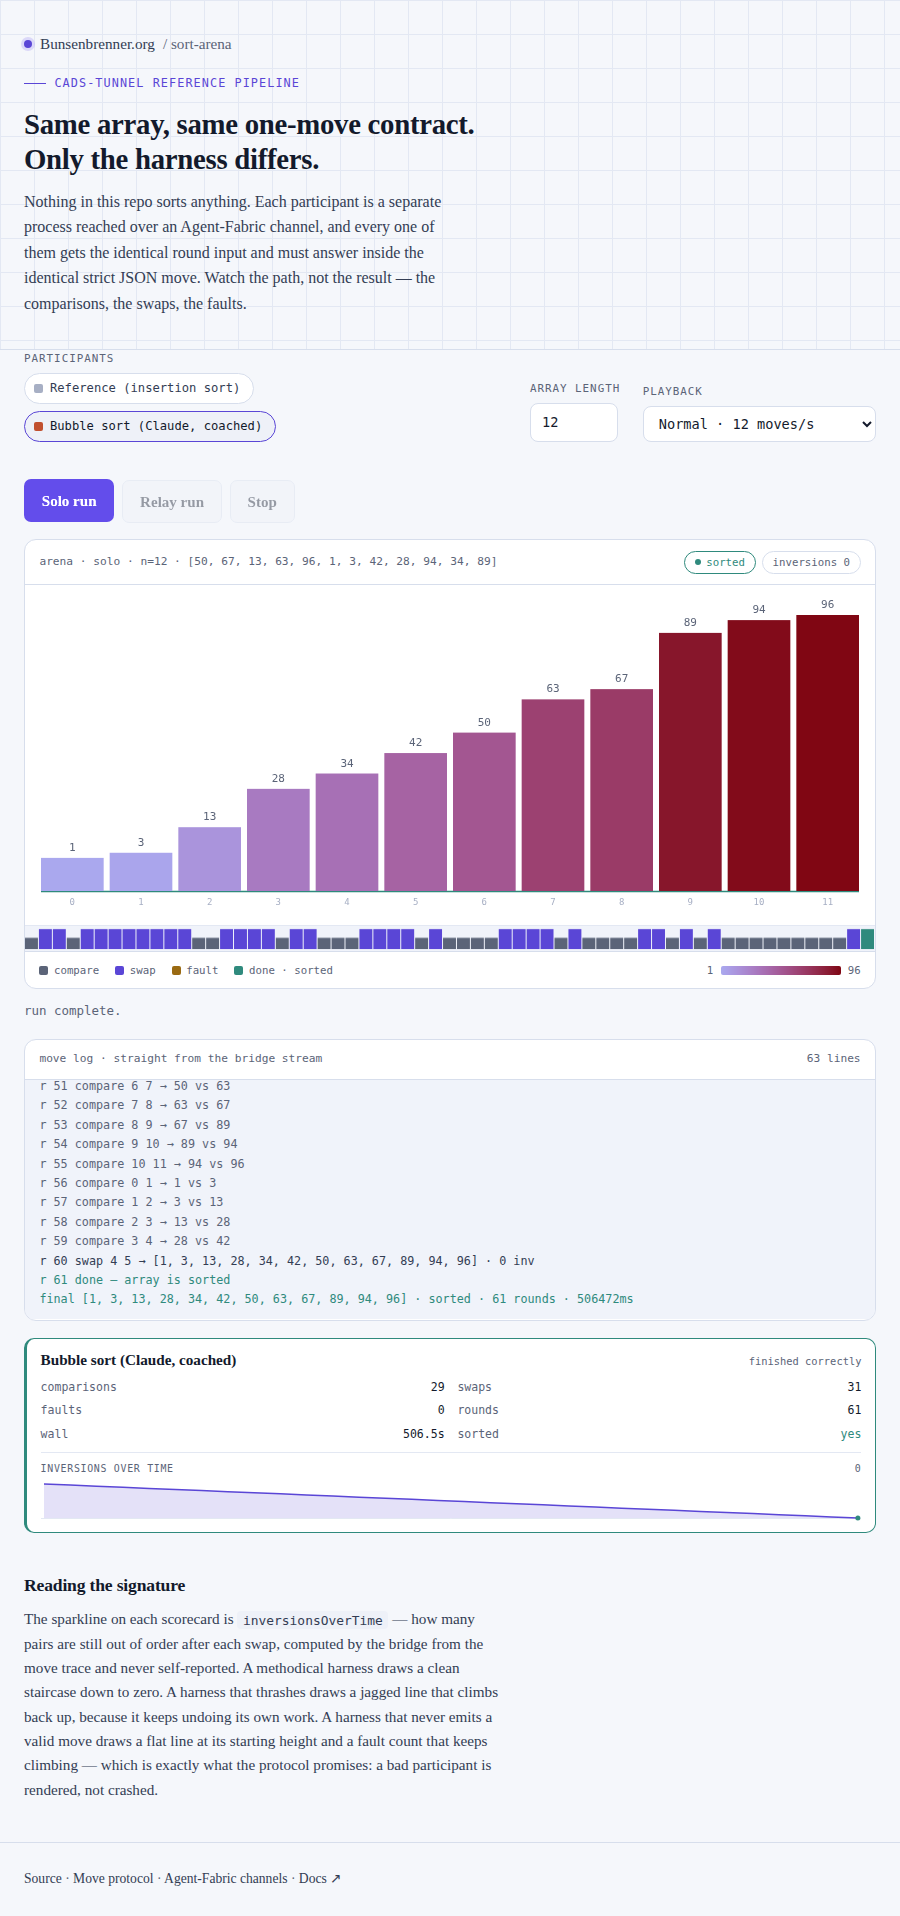Screen dimensions: 900x1916
Task: Click the comparisons value 29
Action: (x=437, y=1387)
